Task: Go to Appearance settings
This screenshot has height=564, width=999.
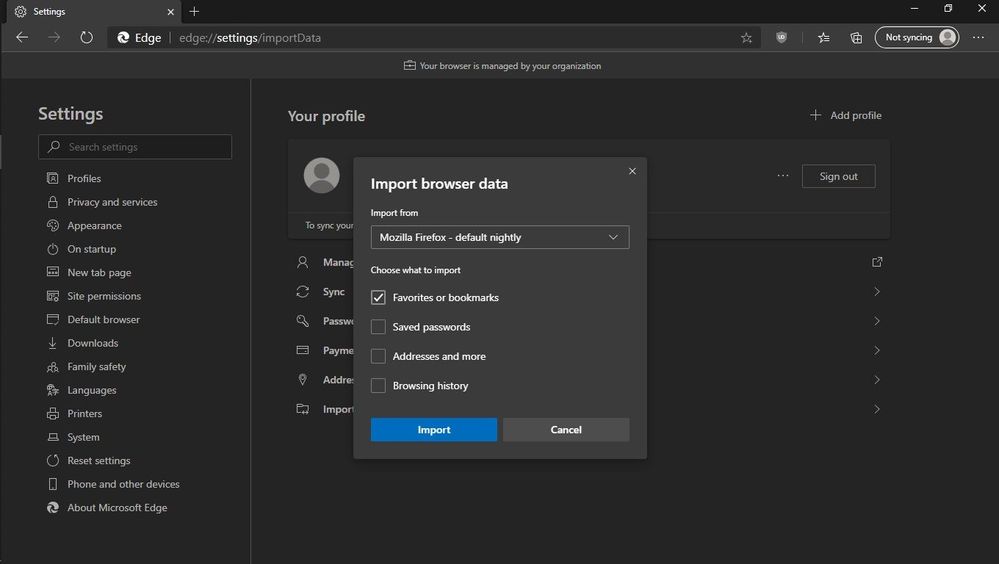Action: [94, 226]
